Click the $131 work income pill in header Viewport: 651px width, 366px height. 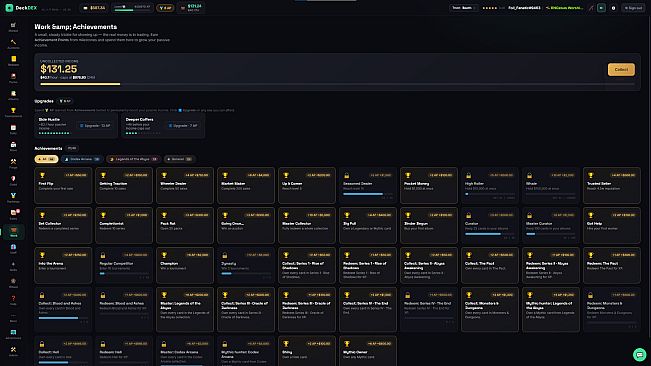191,8
